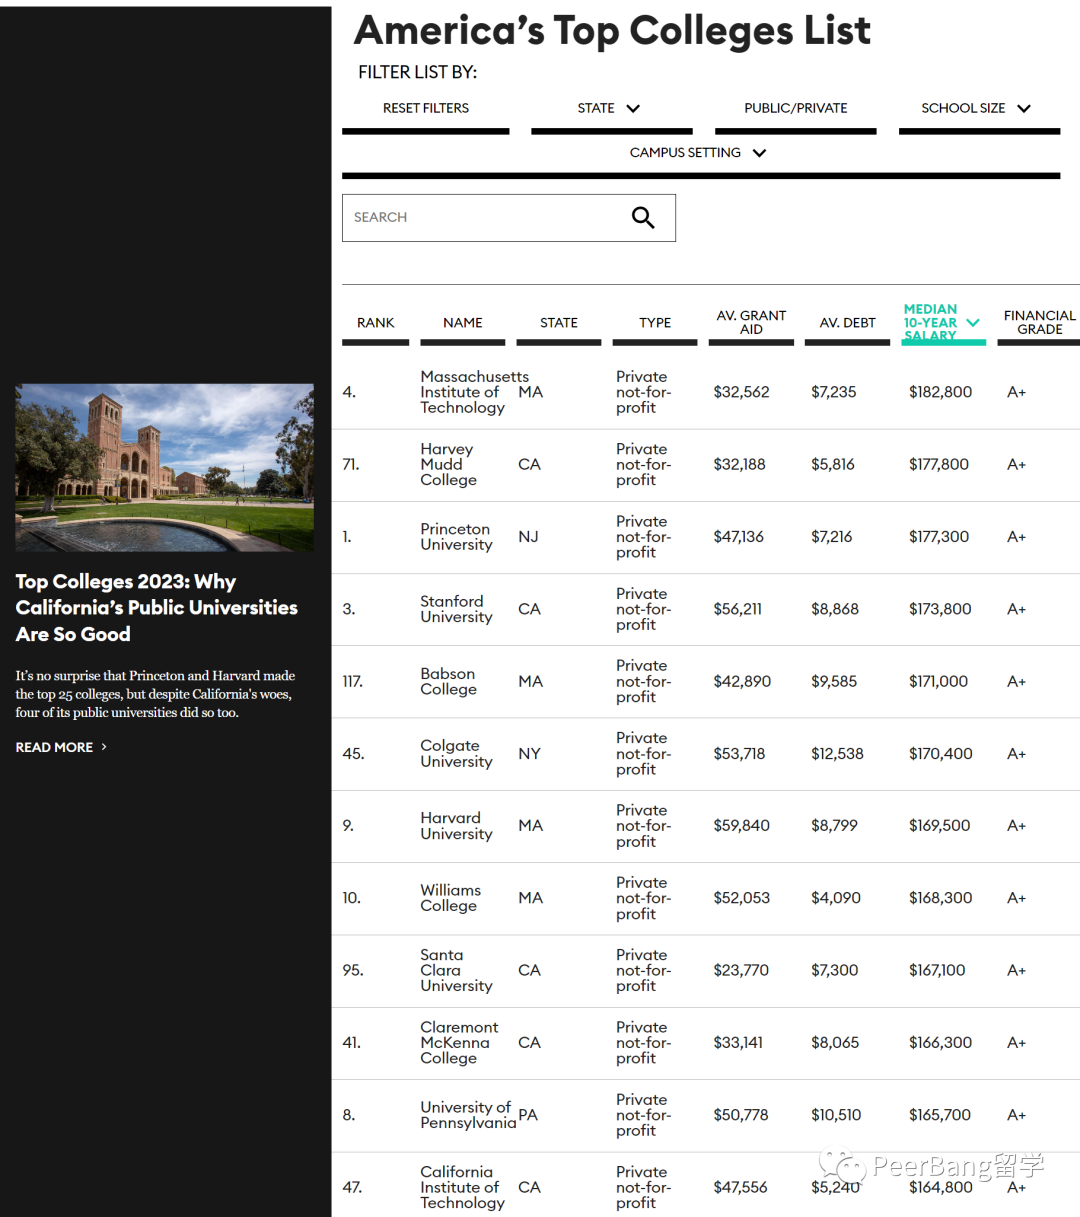Viewport: 1080px width, 1217px height.
Task: Sort by the RANK column header
Action: pos(376,323)
